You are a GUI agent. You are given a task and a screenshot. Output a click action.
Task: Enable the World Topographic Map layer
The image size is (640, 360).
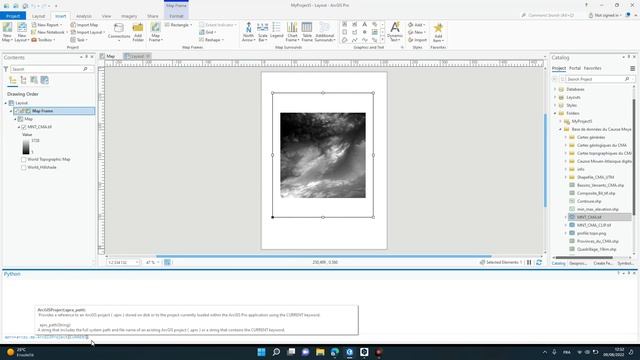tap(24, 160)
